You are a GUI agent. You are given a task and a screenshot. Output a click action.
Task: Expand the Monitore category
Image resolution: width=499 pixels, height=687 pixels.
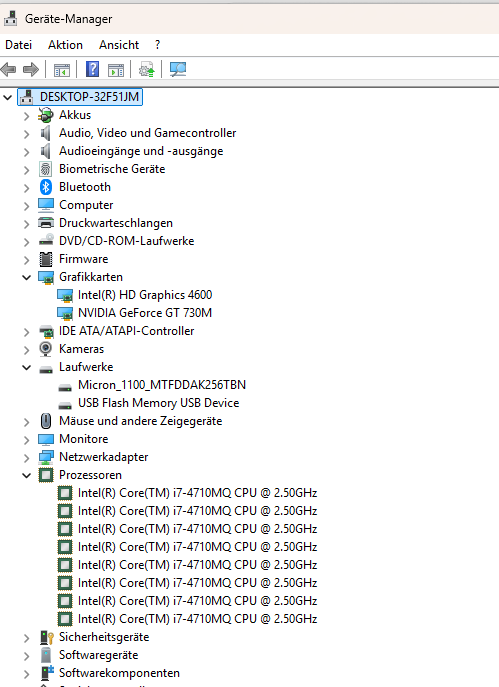point(26,440)
